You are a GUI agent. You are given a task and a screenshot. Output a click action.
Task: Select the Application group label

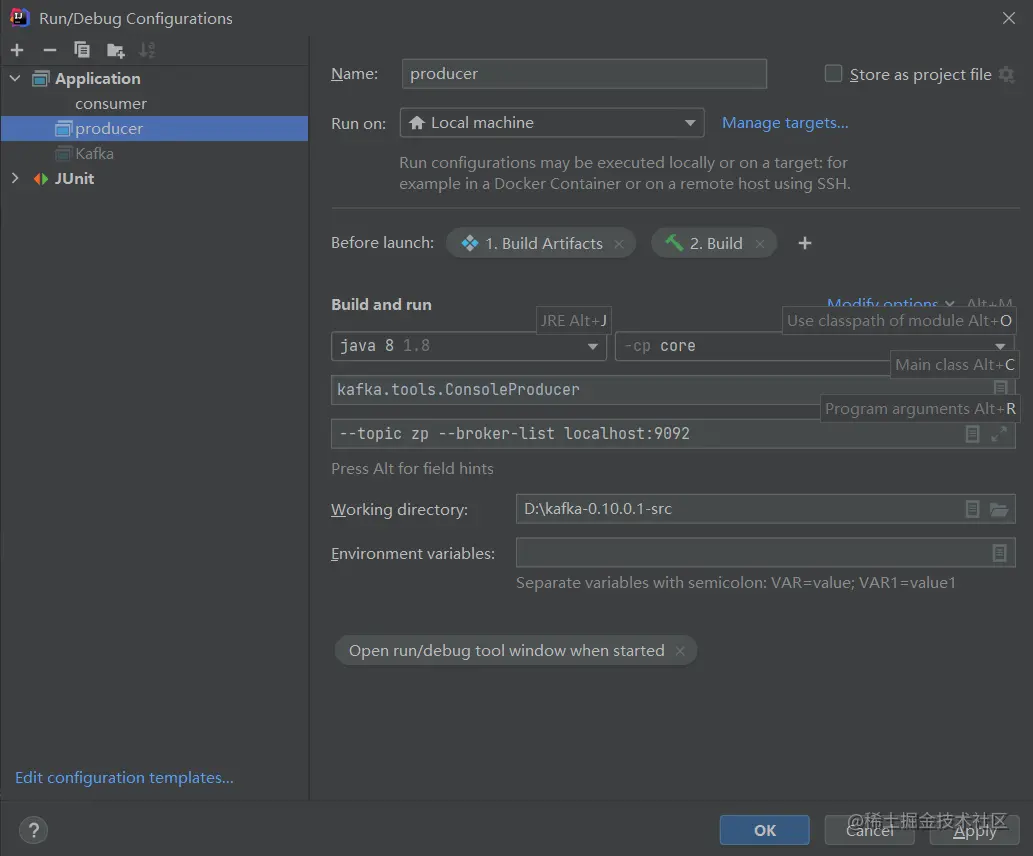(x=98, y=78)
